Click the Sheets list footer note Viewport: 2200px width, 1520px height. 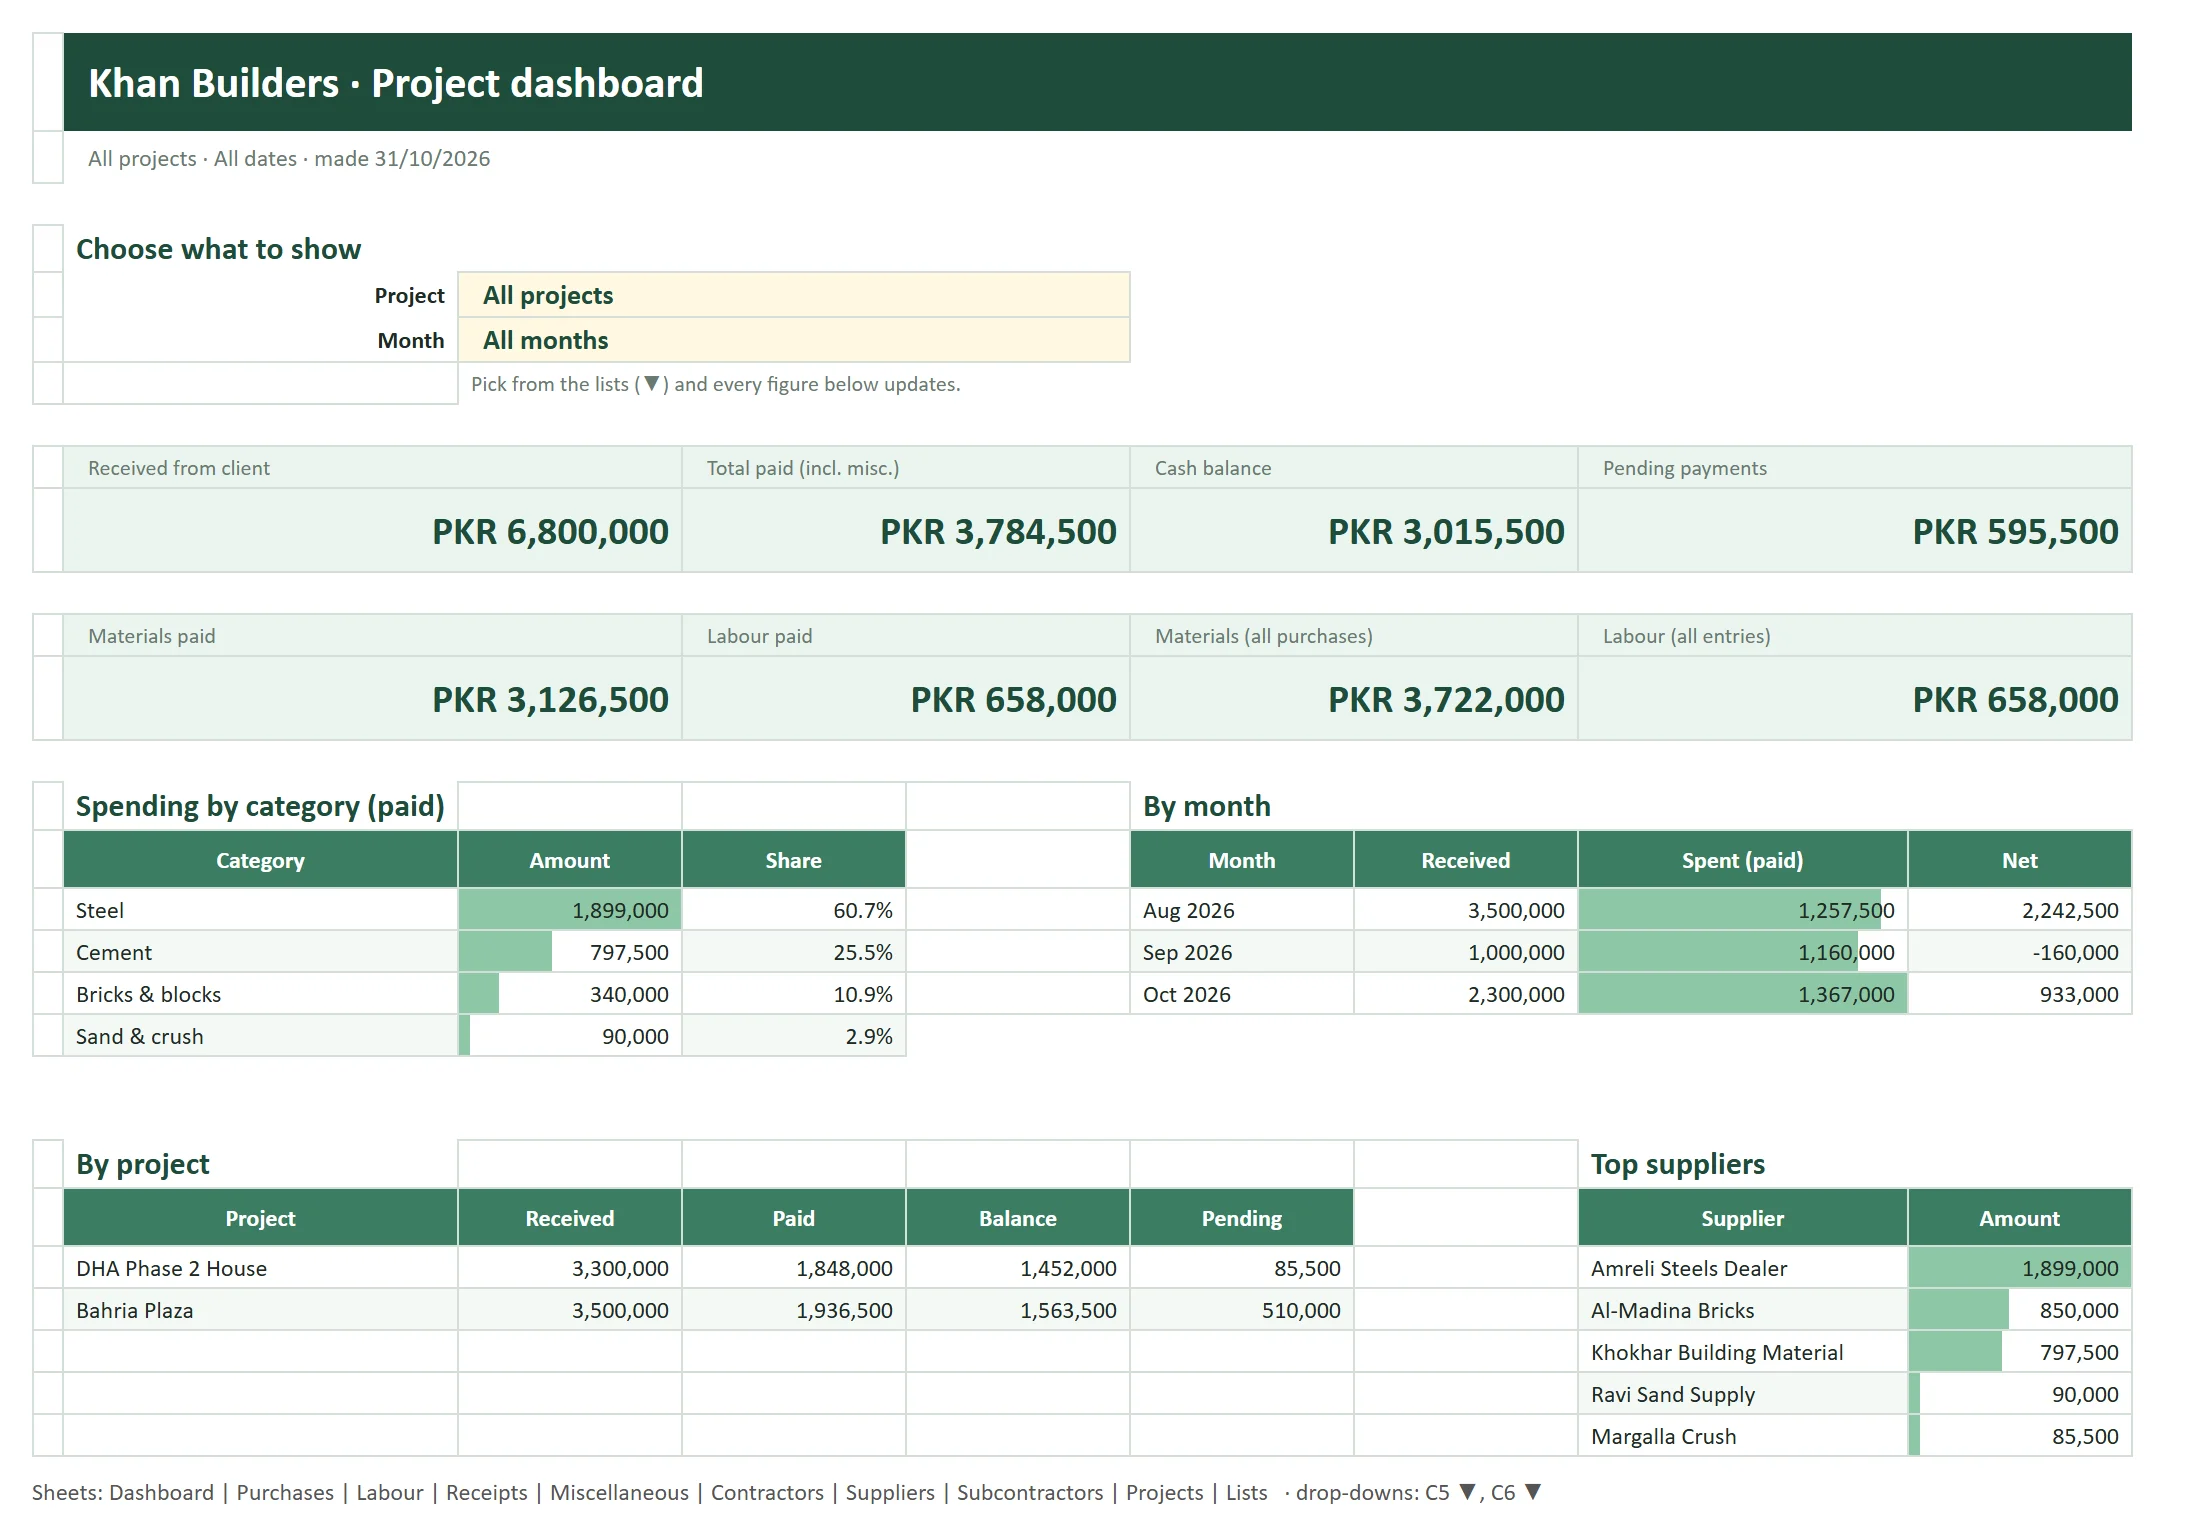[x=786, y=1492]
